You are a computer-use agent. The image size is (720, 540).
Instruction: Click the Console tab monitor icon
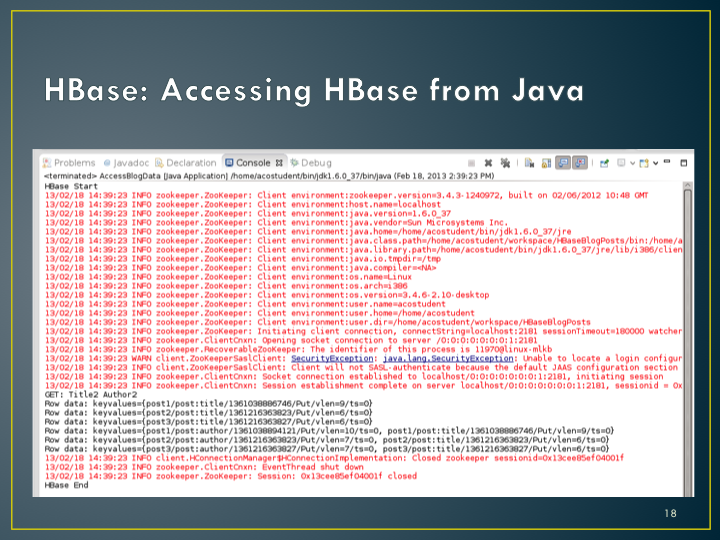pyautogui.click(x=229, y=163)
